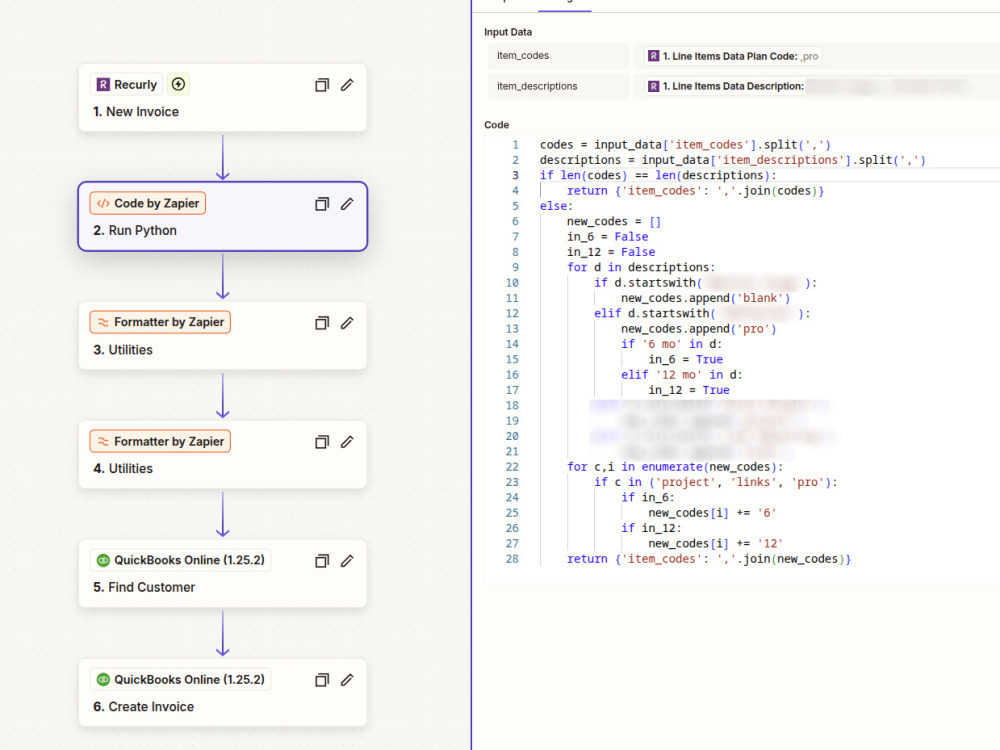
Task: Click the instant trigger lightning icon on step 1
Action: 179,84
